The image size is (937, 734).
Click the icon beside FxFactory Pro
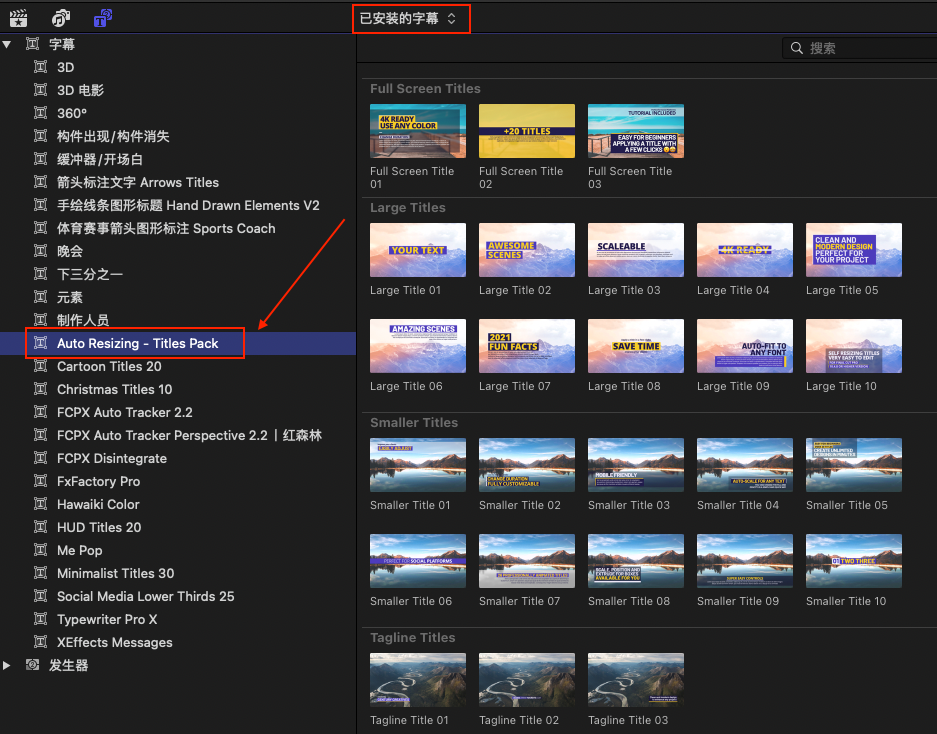click(x=40, y=481)
